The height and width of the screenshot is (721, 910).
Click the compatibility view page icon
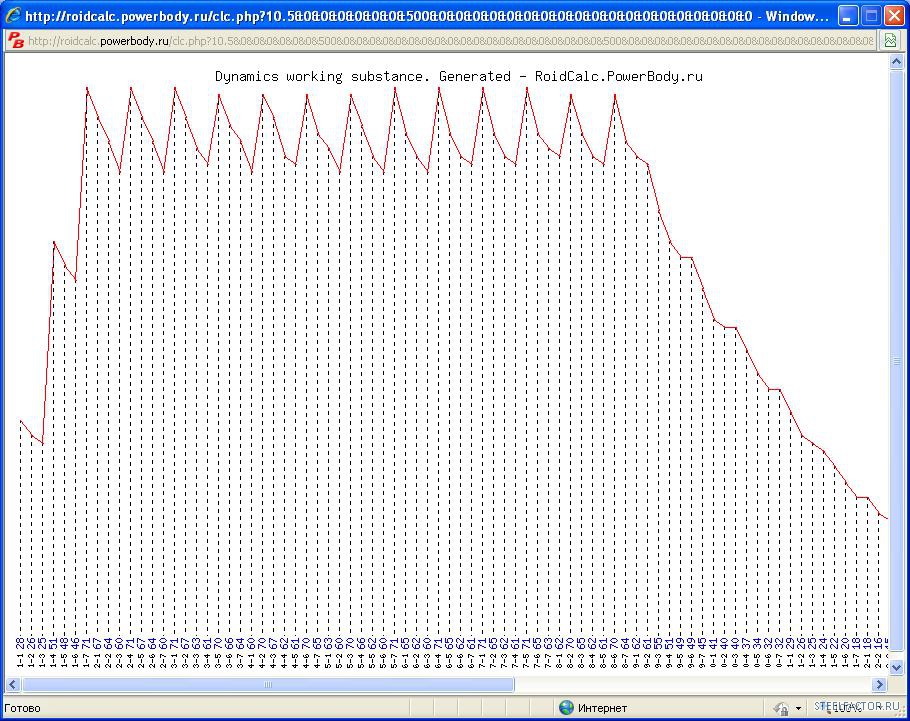coord(890,40)
